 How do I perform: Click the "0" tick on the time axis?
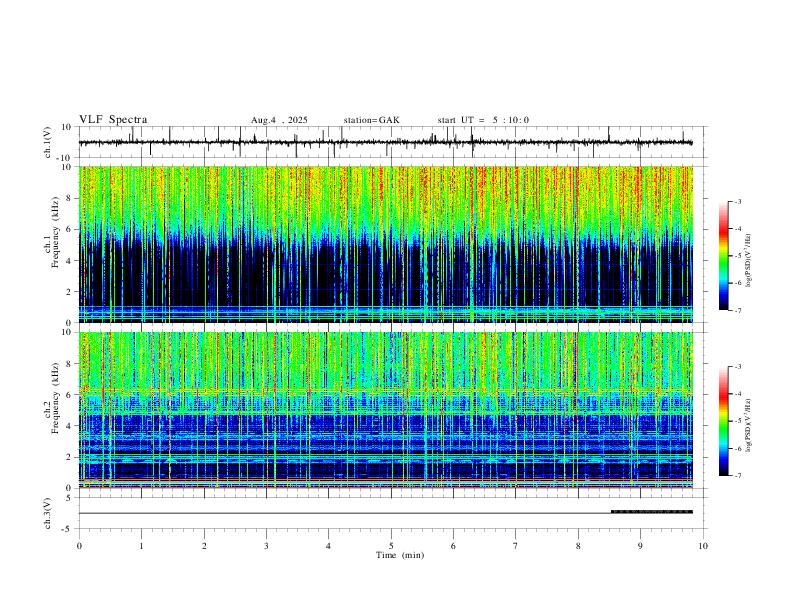coord(79,546)
